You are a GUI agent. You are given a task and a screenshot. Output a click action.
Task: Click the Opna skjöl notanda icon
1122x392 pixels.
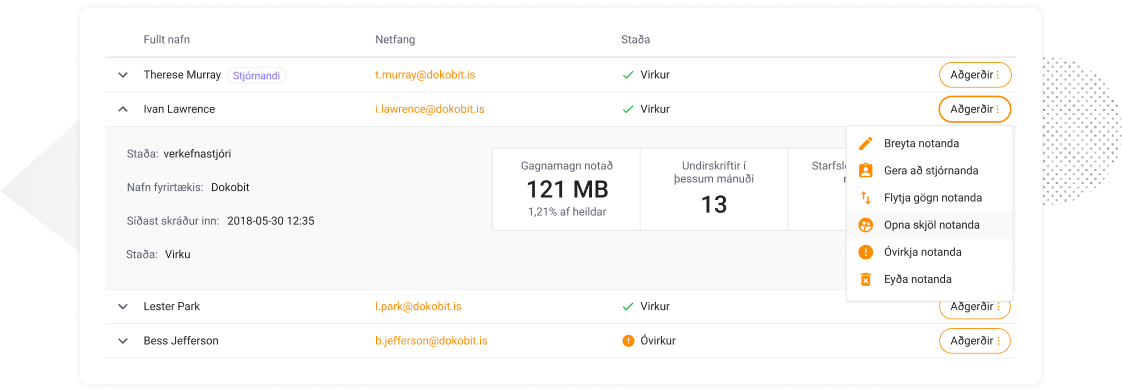click(x=865, y=225)
